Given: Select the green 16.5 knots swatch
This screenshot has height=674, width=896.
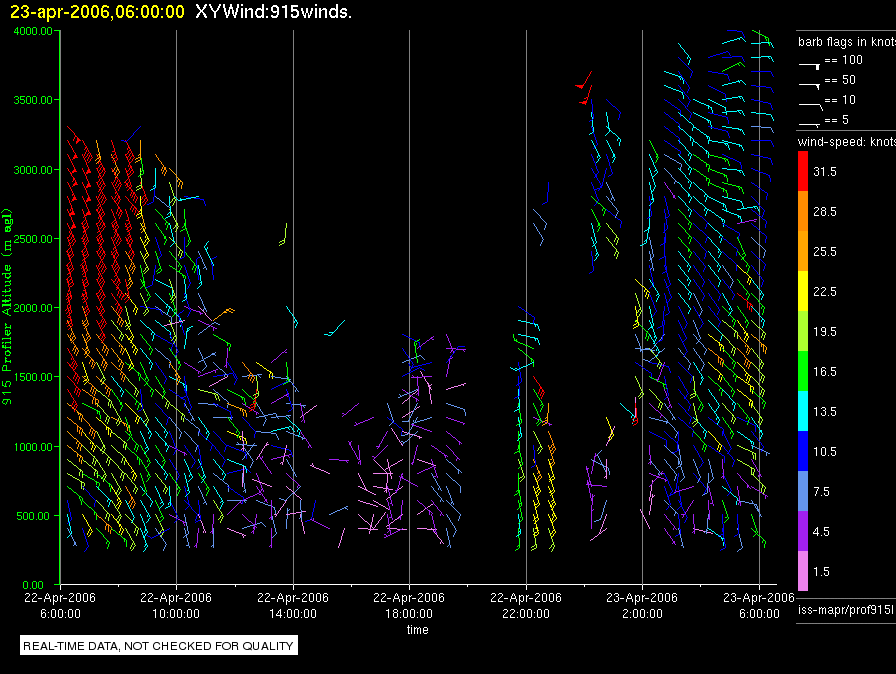Looking at the screenshot, I should (803, 371).
